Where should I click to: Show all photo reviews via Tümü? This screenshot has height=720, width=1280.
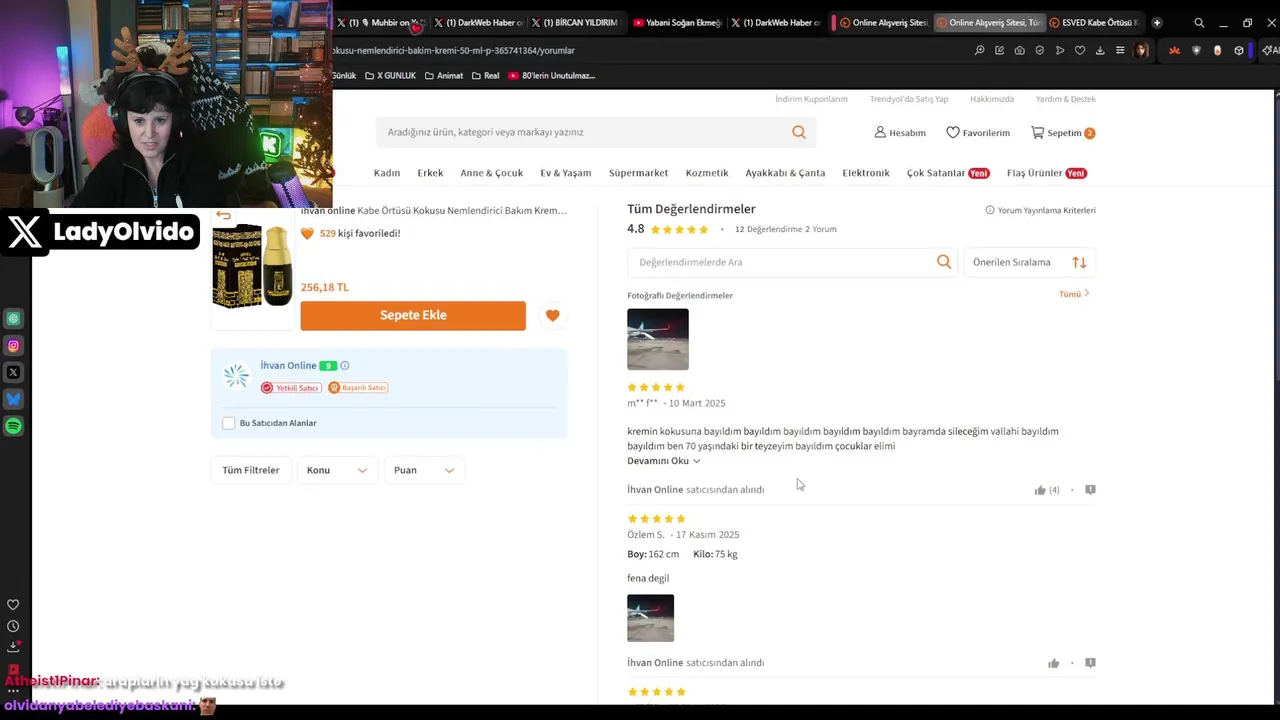1074,294
